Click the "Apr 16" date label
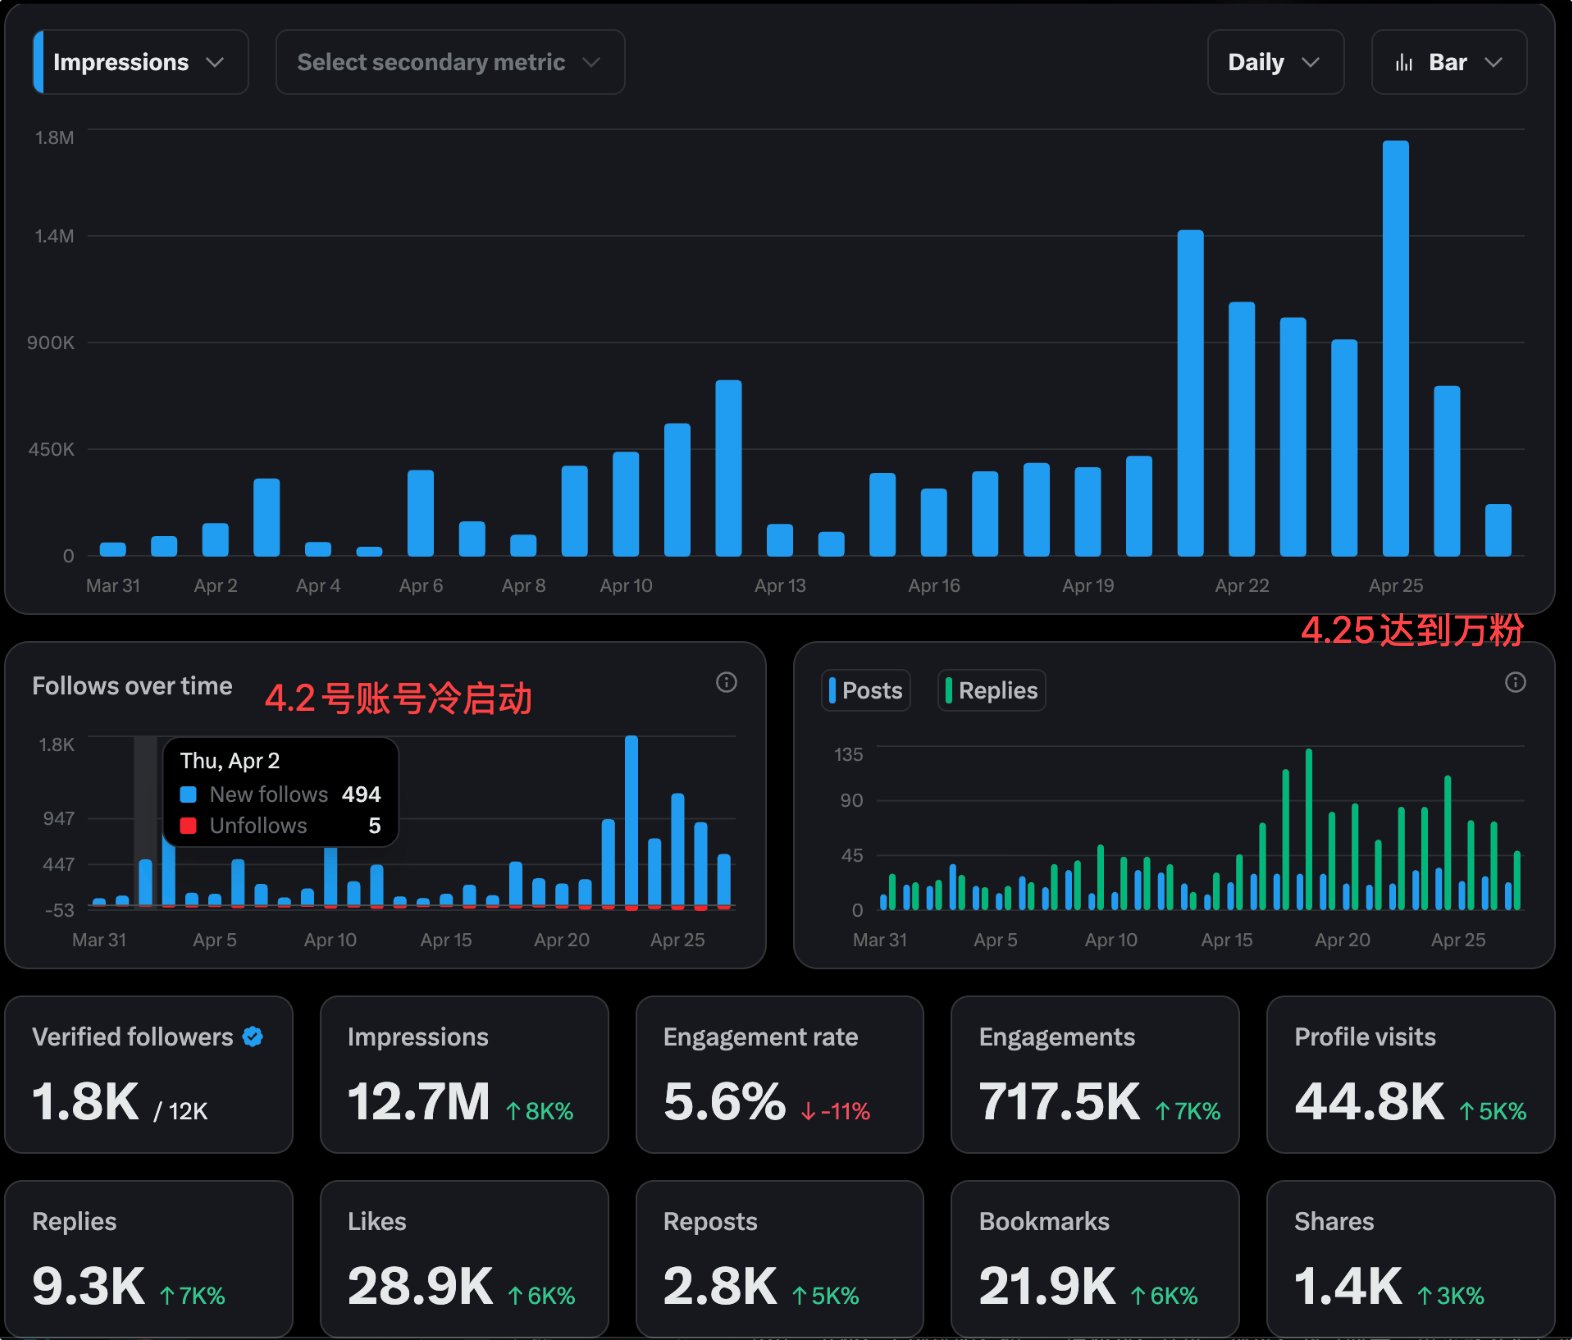The height and width of the screenshot is (1340, 1572). pyautogui.click(x=934, y=586)
